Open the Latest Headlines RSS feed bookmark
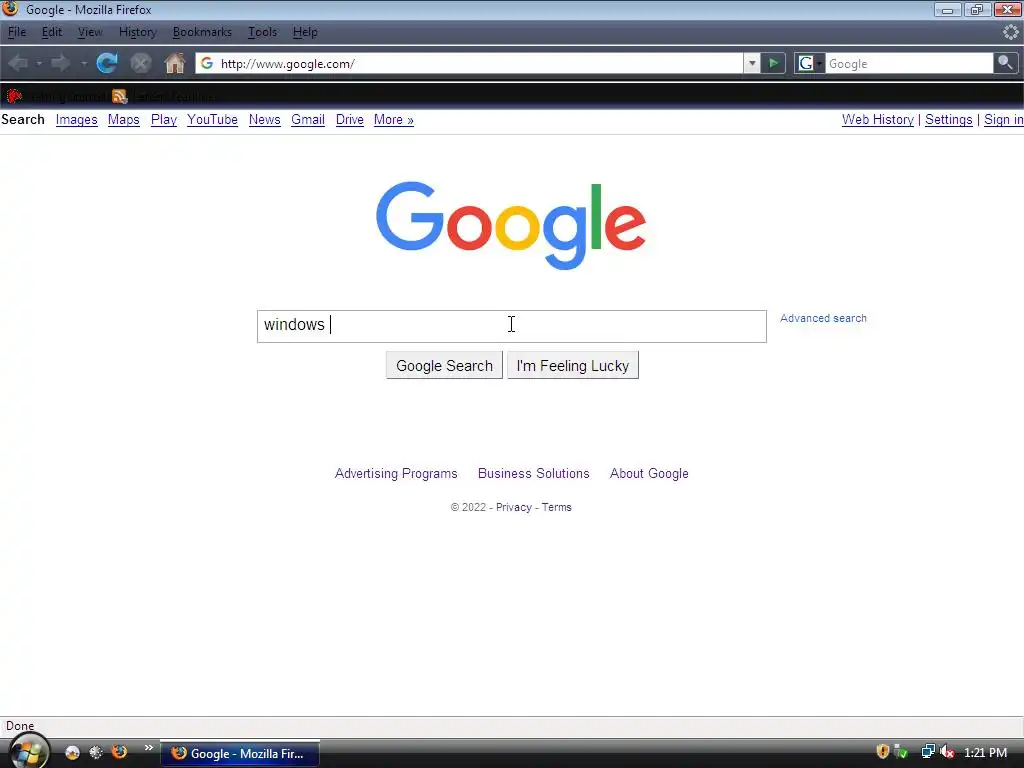 point(120,97)
